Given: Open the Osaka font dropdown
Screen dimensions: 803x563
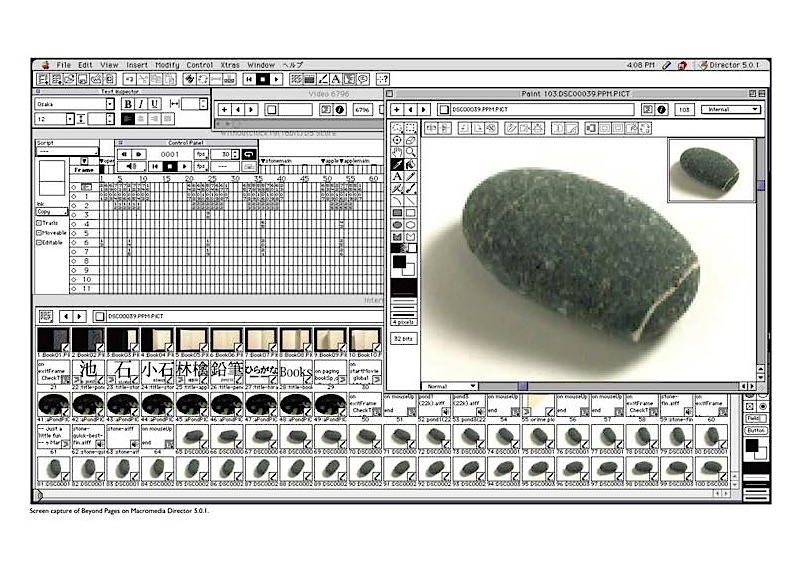Looking at the screenshot, I should pos(110,104).
